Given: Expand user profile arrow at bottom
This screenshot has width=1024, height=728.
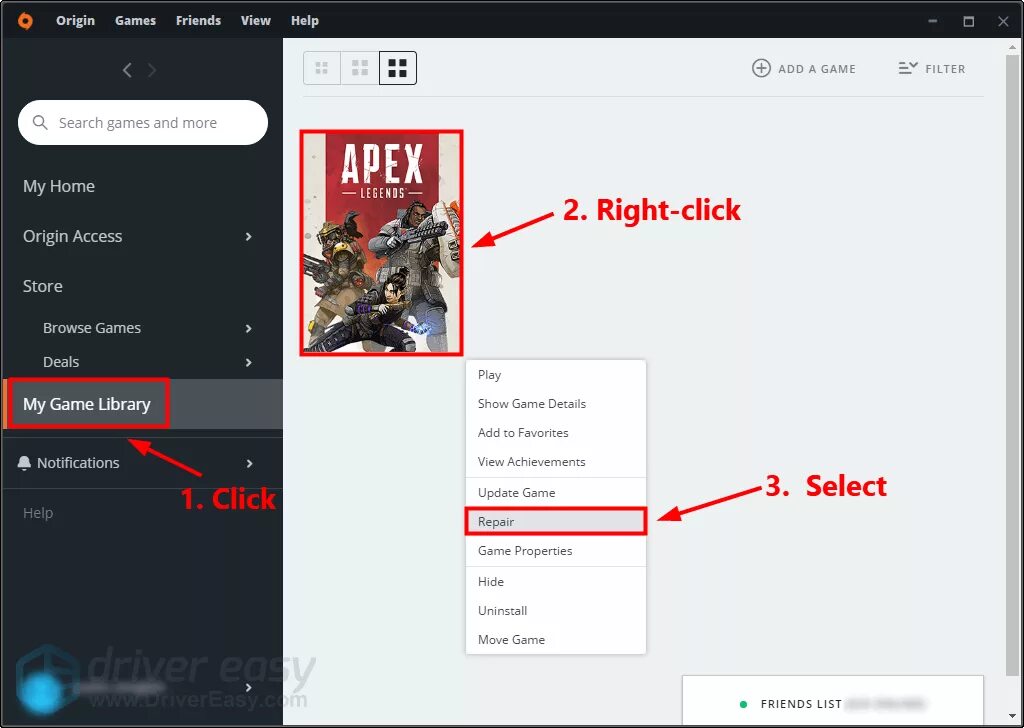Looking at the screenshot, I should pos(248,688).
